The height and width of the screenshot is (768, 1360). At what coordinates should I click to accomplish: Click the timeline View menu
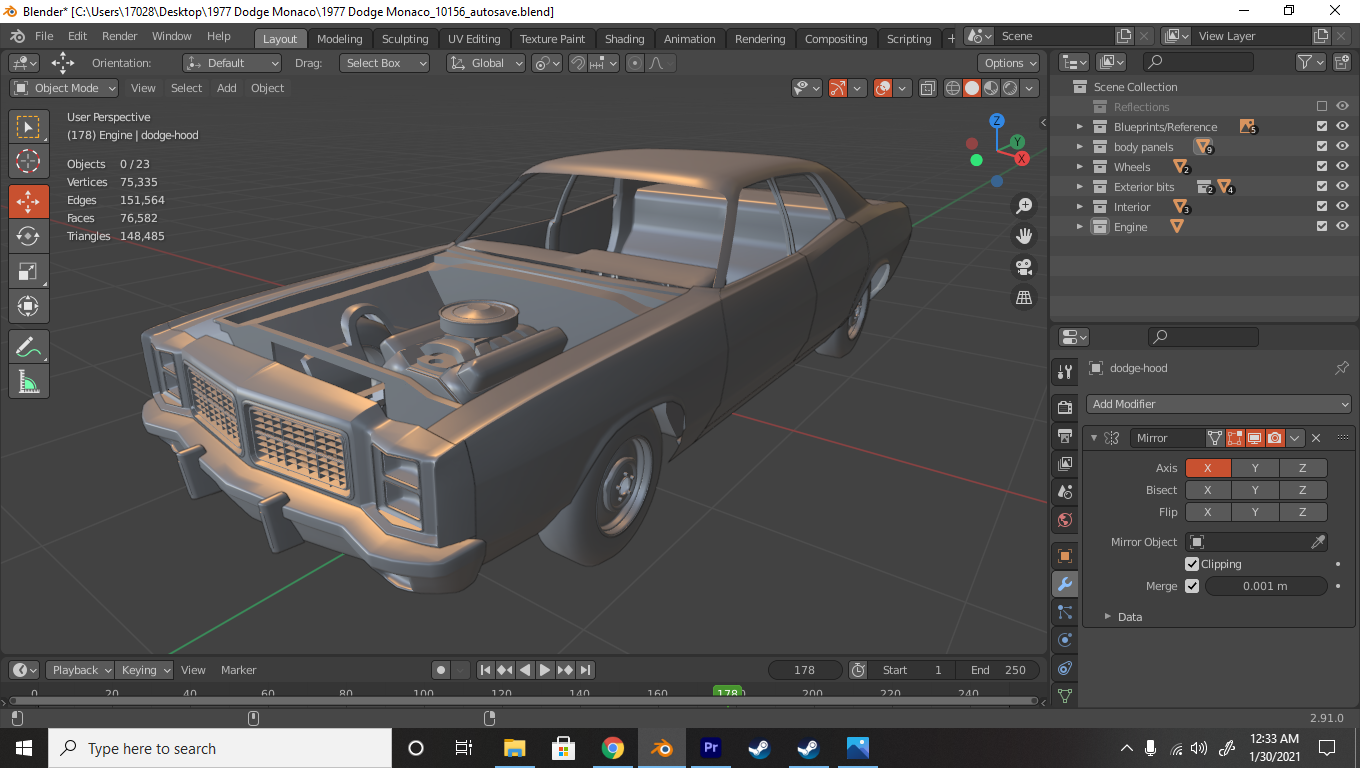coord(193,670)
